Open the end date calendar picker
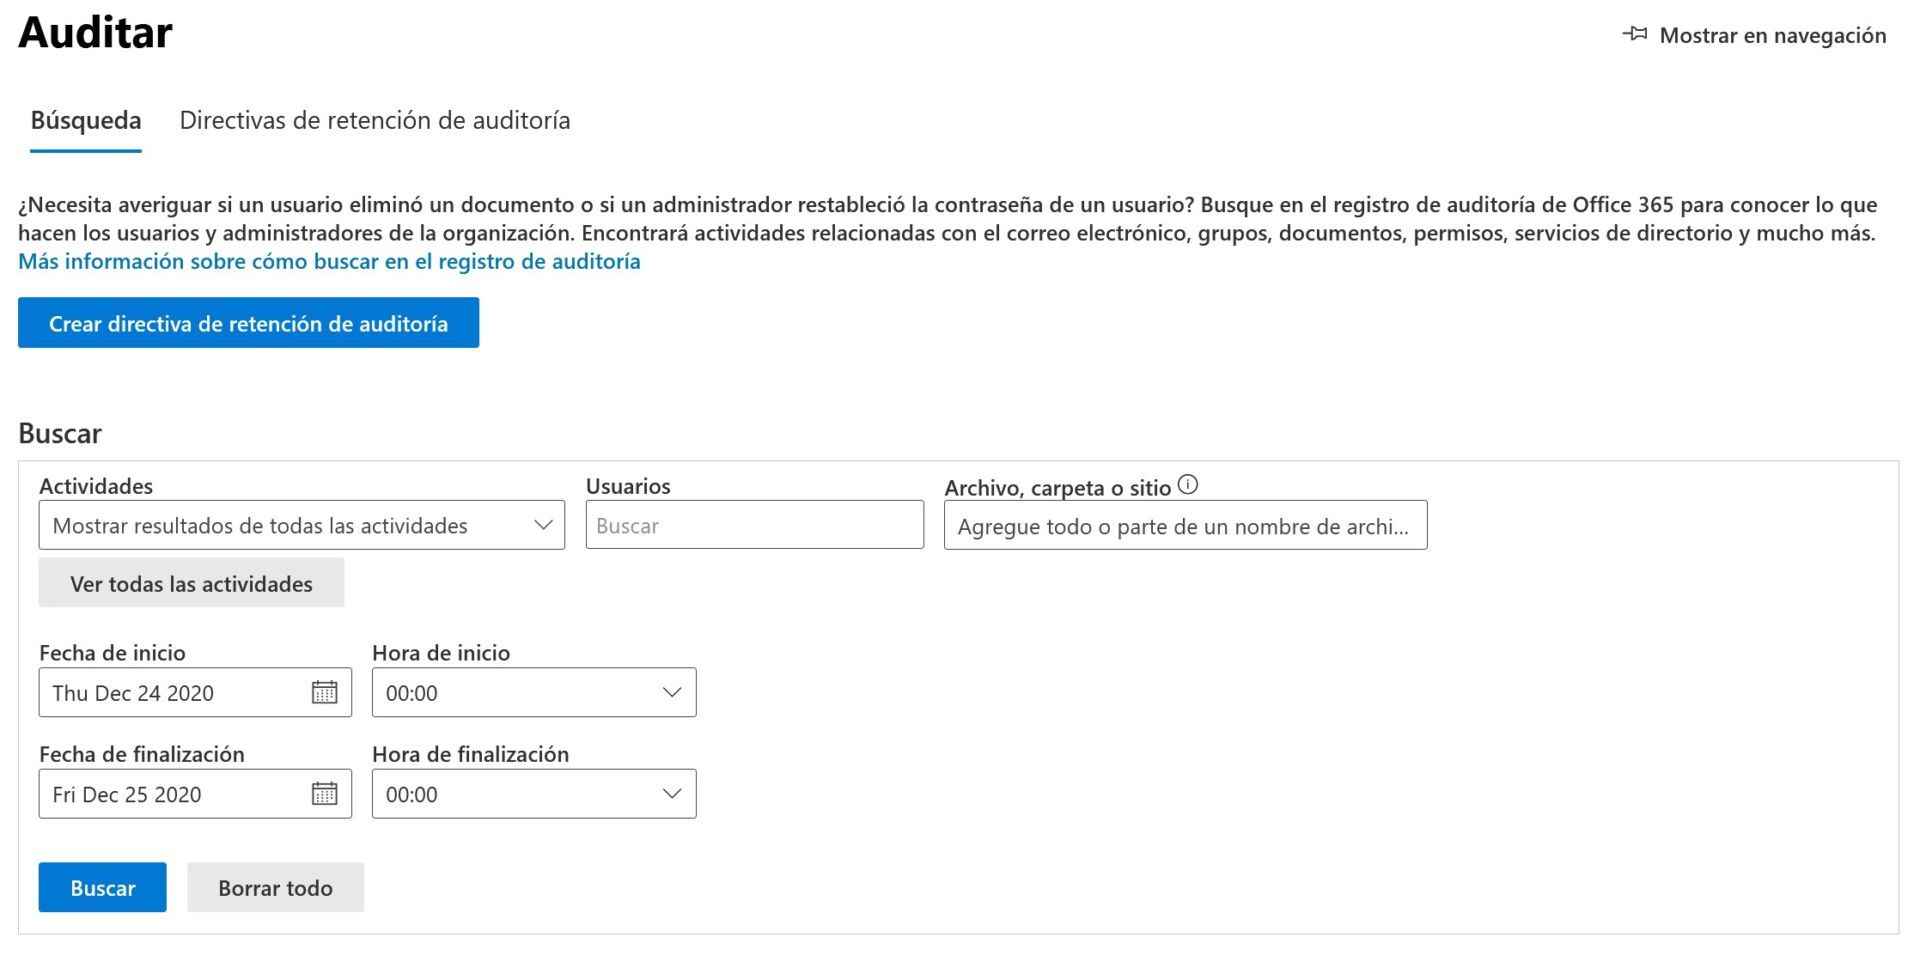Viewport: 1920px width, 968px height. click(326, 793)
